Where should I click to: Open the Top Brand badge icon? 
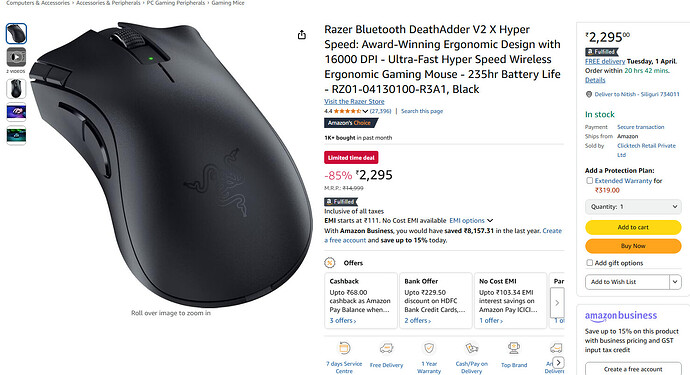click(x=514, y=349)
